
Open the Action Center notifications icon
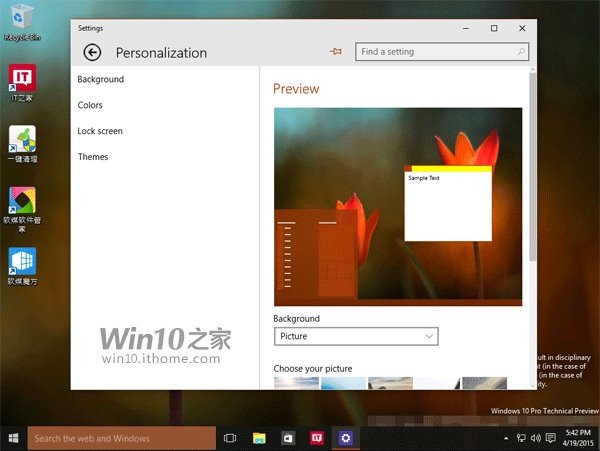(550, 438)
